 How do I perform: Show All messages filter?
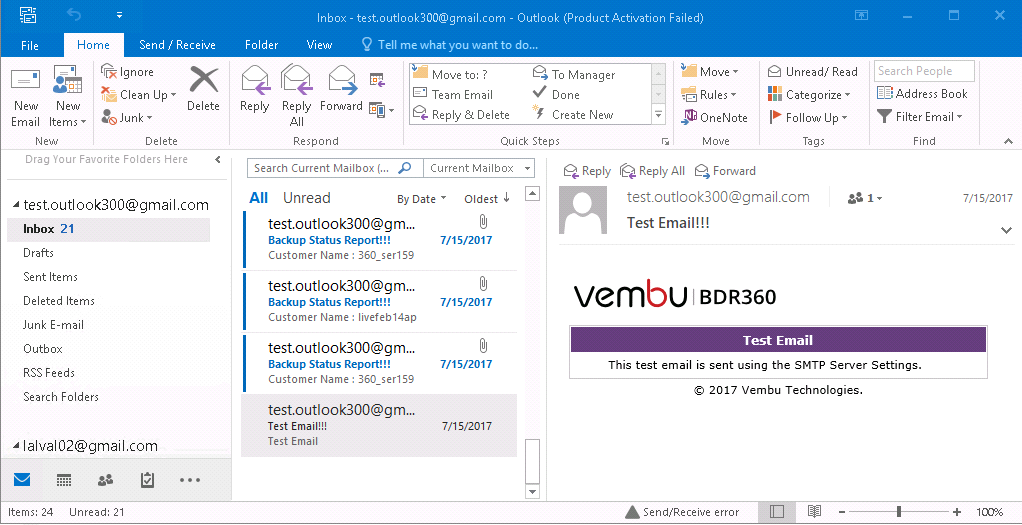tap(259, 198)
